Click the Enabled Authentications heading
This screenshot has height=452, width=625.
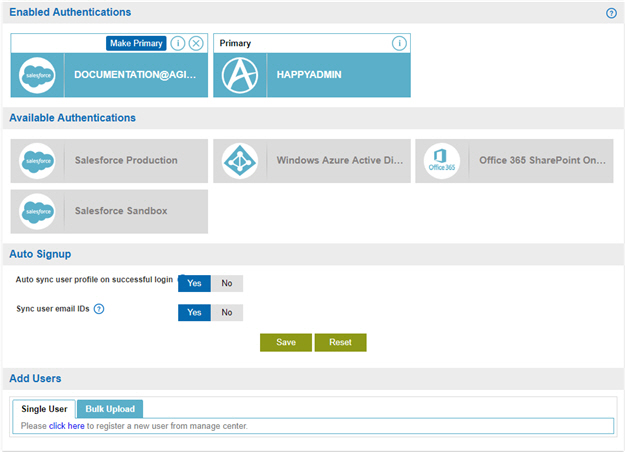click(70, 12)
